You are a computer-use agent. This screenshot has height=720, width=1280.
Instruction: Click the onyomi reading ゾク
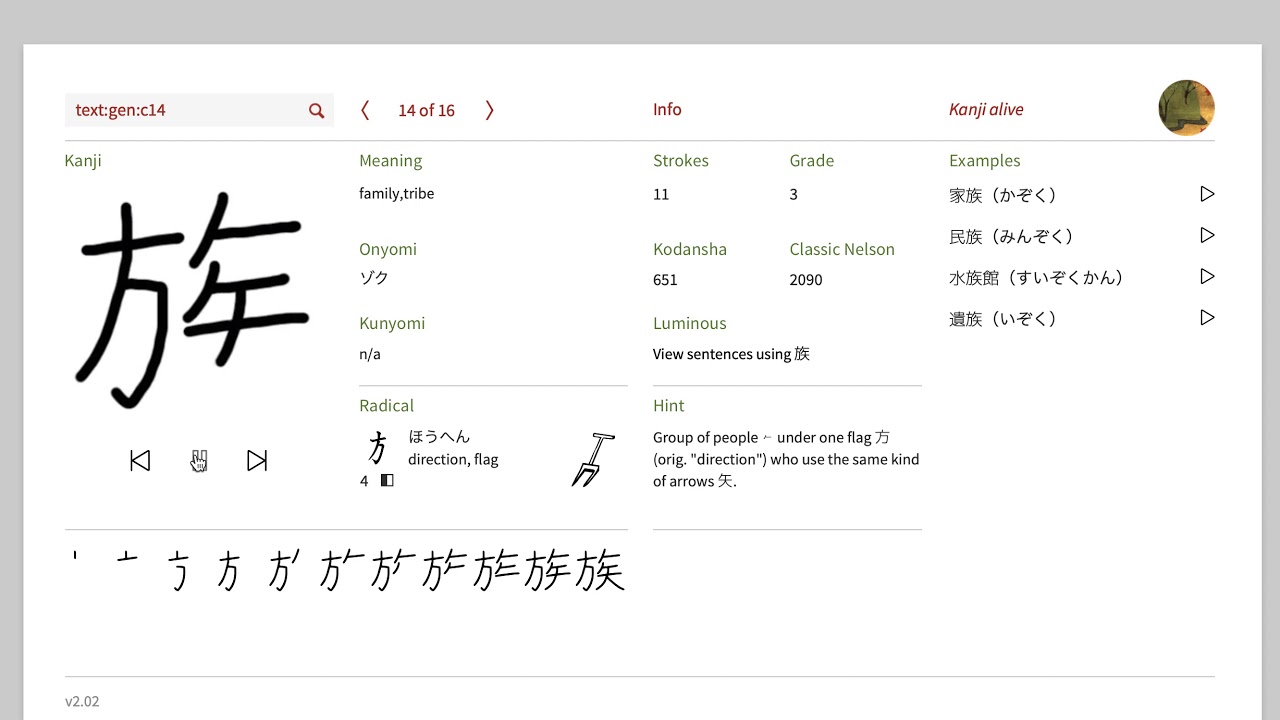pos(374,278)
